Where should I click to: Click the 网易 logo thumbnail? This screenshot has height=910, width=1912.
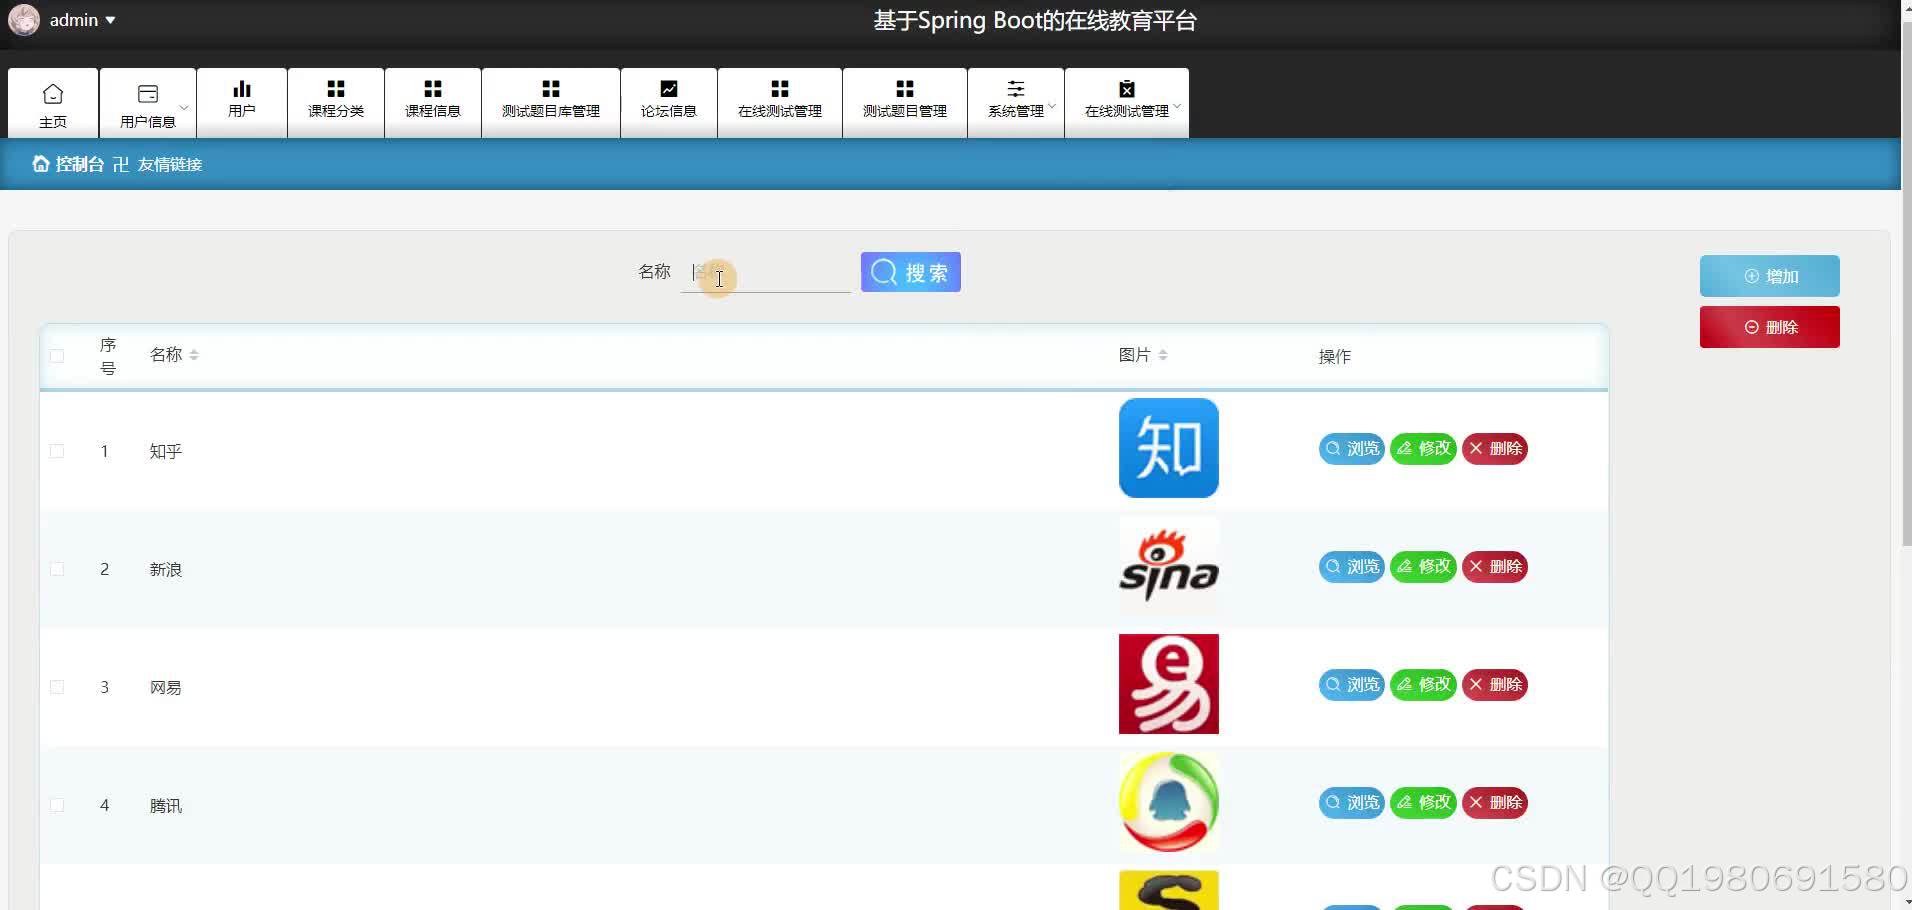[x=1169, y=684]
